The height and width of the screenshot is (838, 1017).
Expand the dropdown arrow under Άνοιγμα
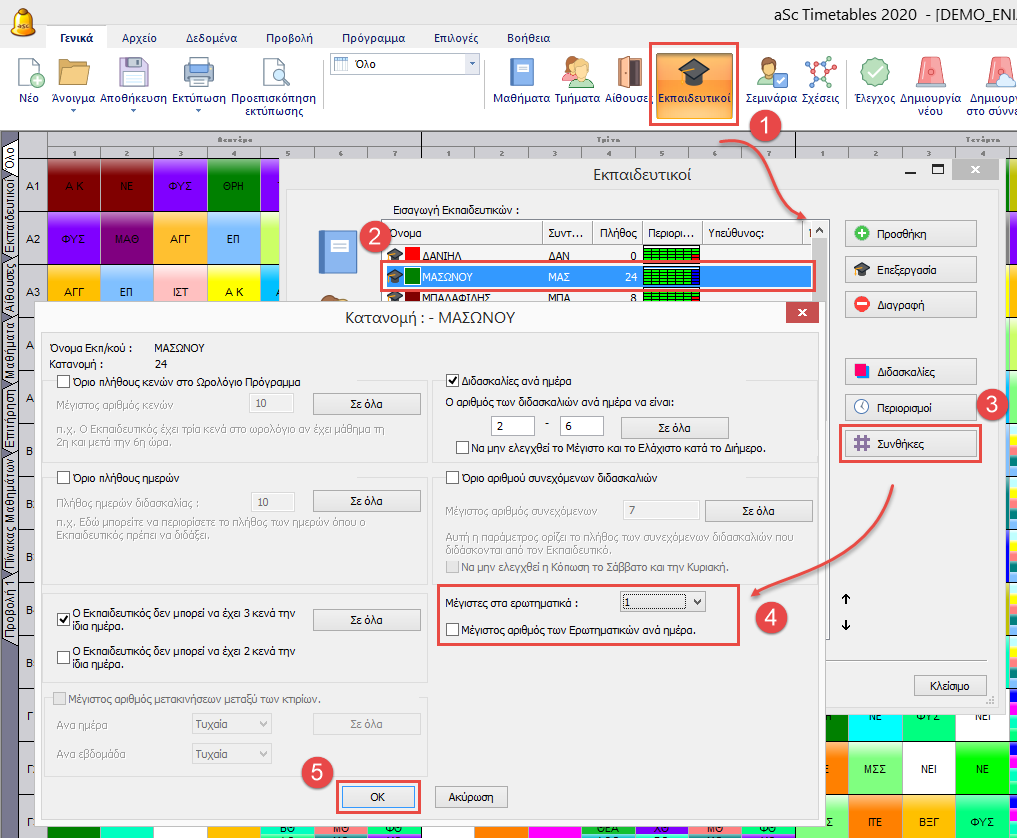pyautogui.click(x=74, y=138)
